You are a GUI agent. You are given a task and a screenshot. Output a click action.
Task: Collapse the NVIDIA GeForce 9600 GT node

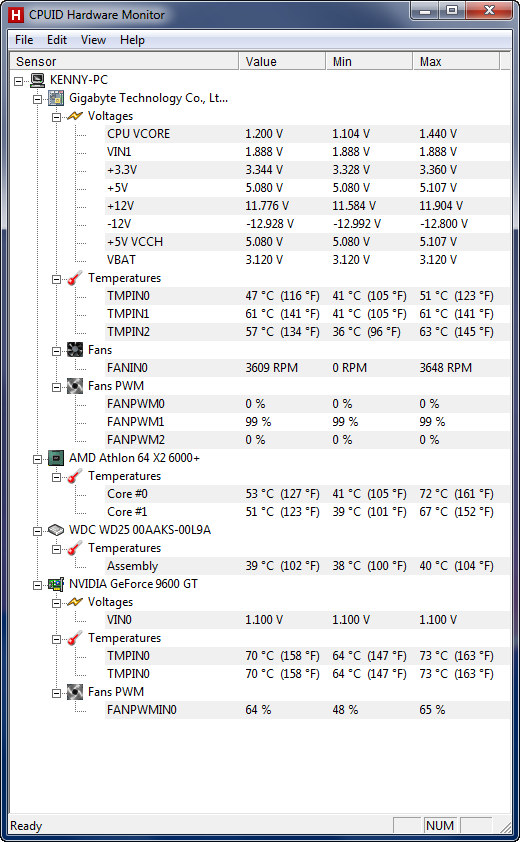tap(38, 585)
